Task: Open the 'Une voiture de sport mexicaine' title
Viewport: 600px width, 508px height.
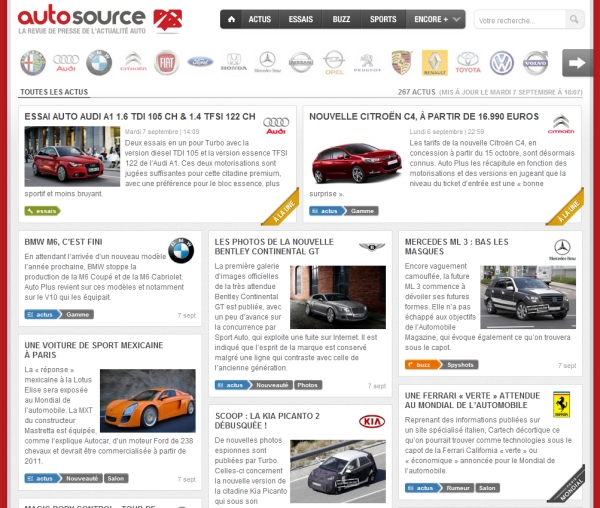Action: (x=94, y=350)
